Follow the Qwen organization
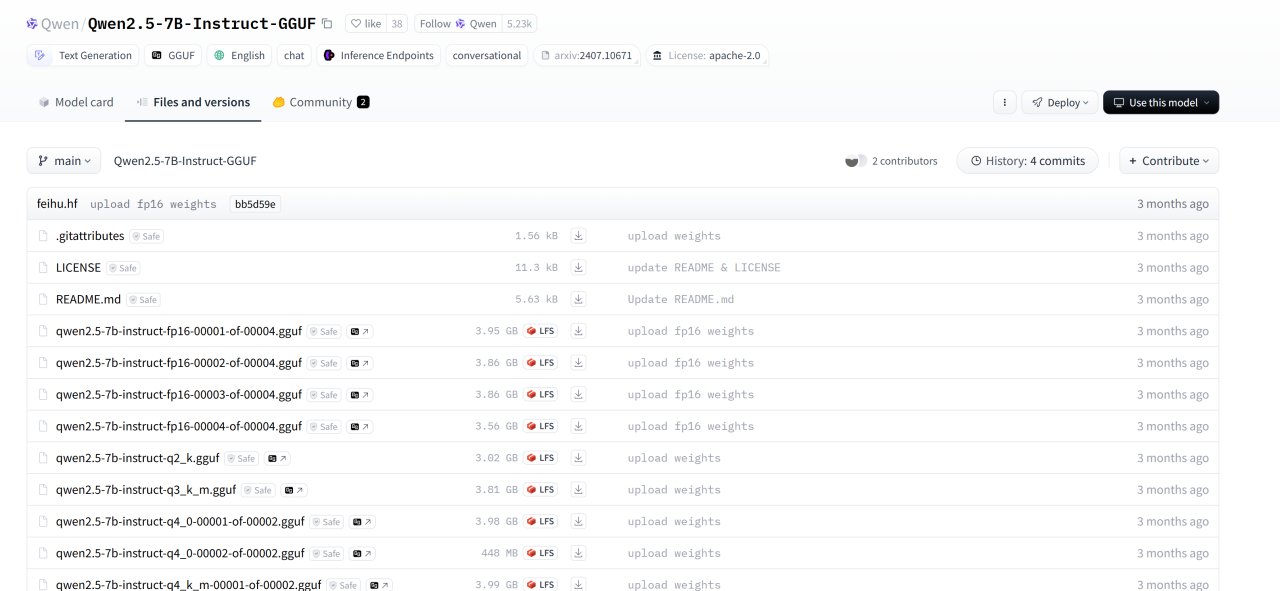 click(x=458, y=24)
